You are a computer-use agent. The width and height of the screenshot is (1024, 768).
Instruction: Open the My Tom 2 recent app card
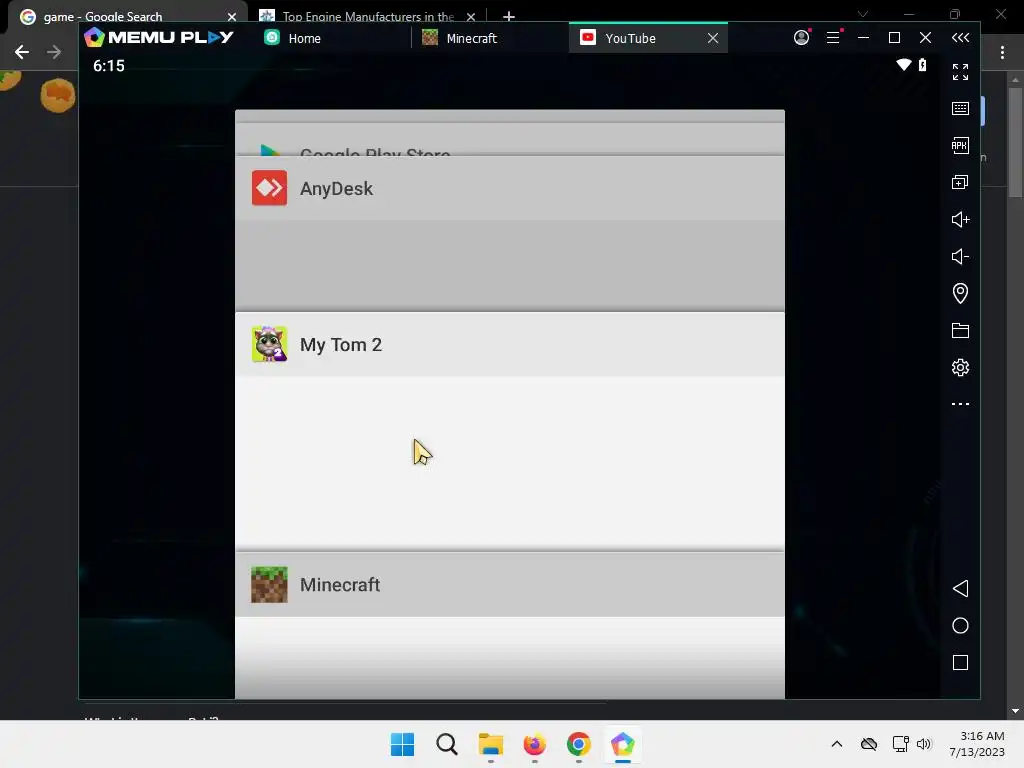[x=509, y=431]
